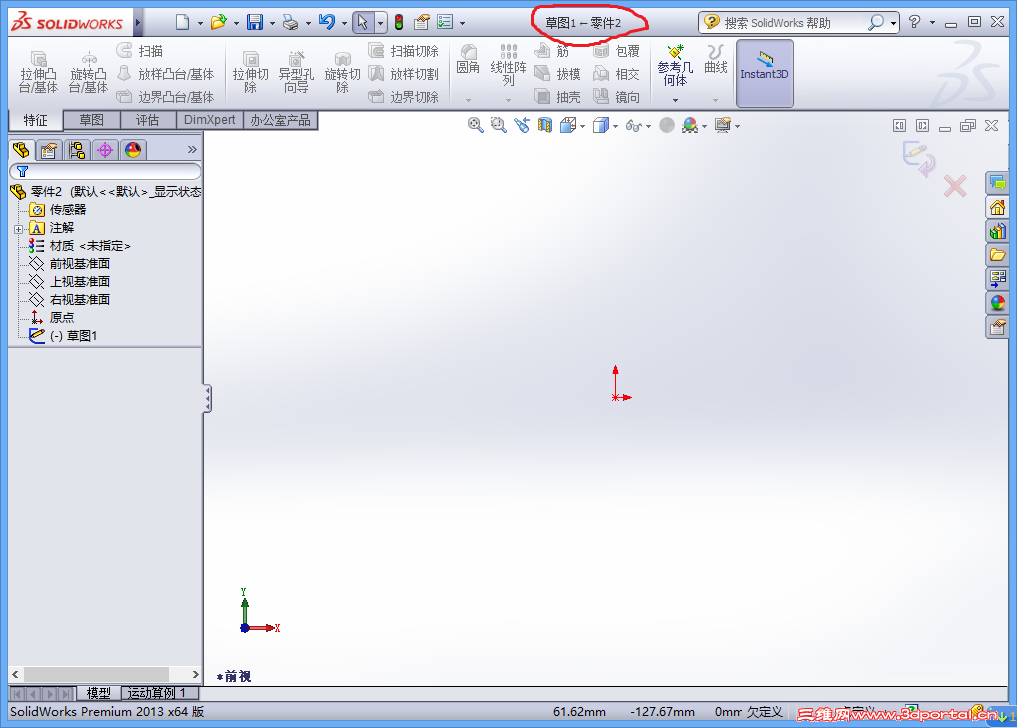This screenshot has width=1017, height=728.
Task: Click the Section View icon
Action: pos(545,125)
